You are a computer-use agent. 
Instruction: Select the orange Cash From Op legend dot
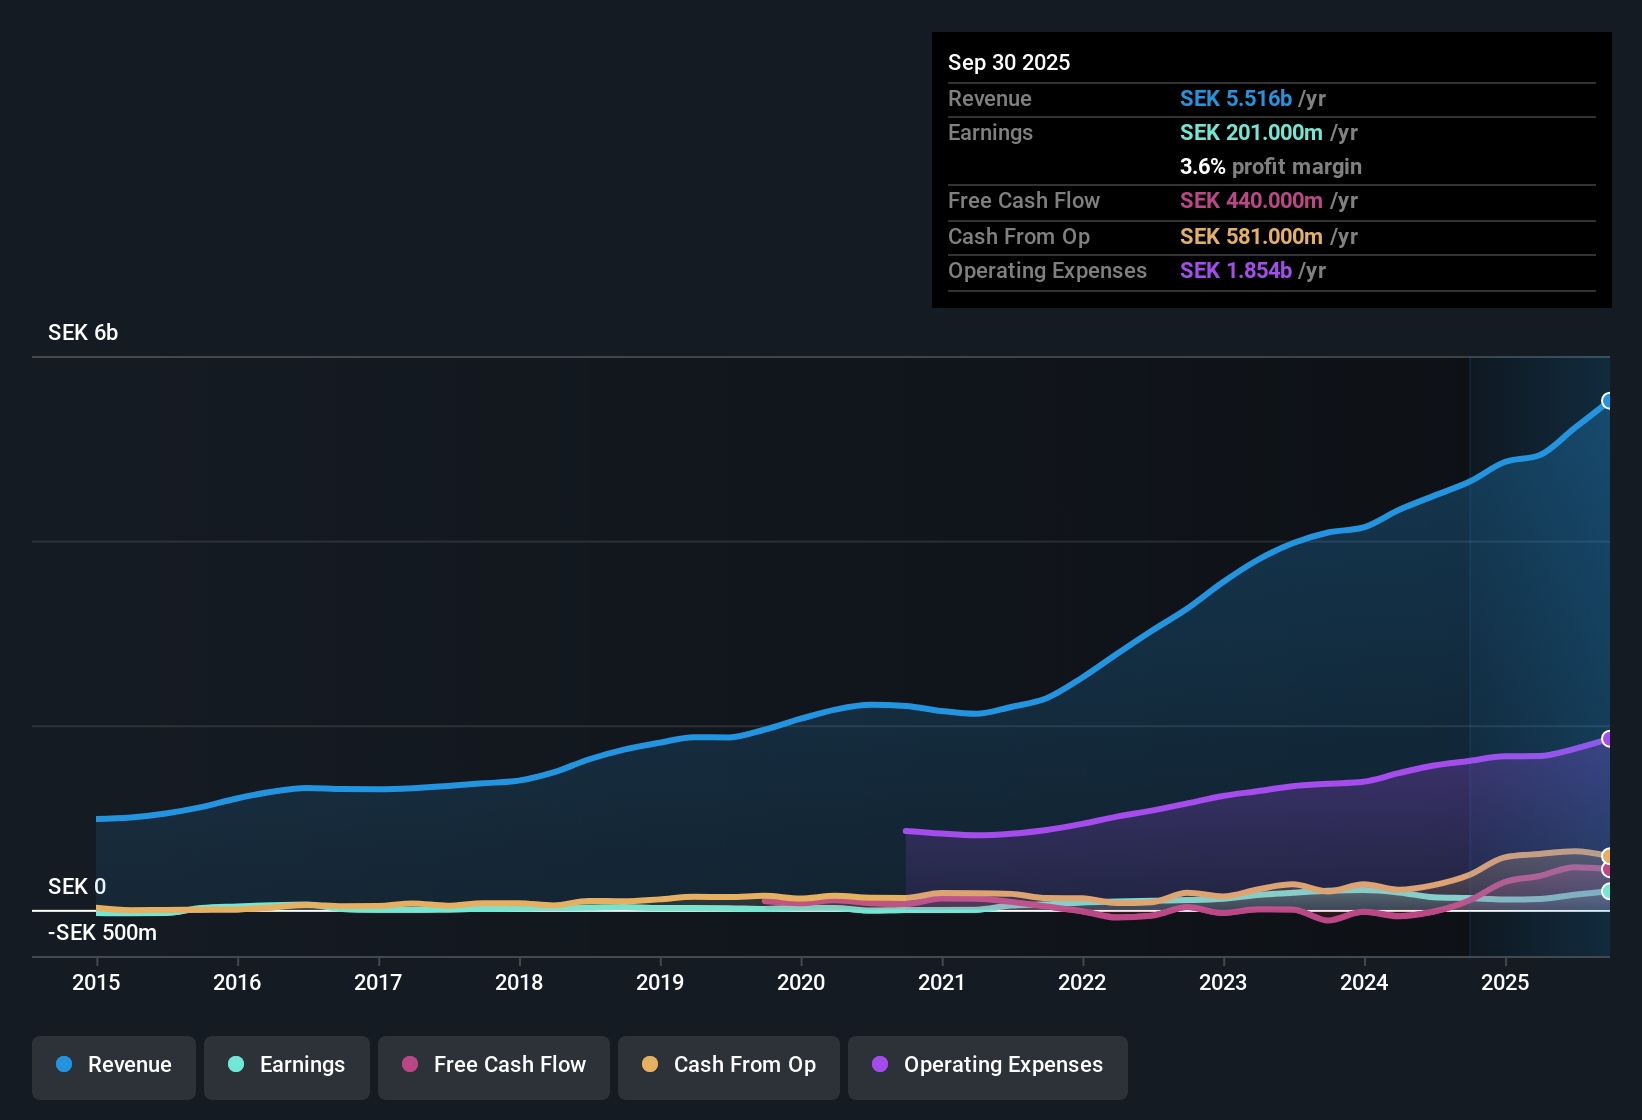(649, 1065)
